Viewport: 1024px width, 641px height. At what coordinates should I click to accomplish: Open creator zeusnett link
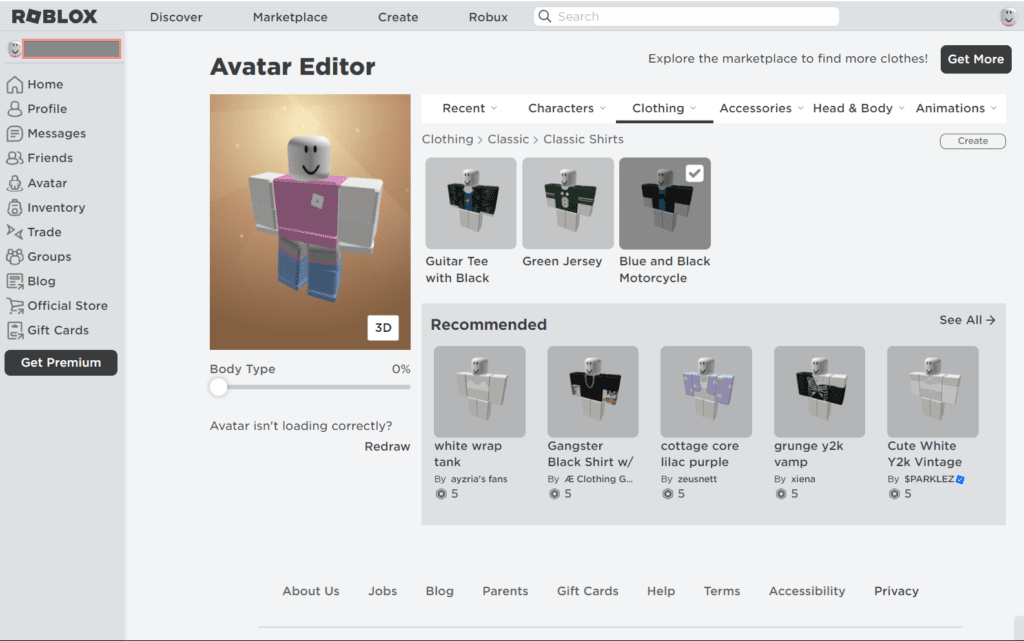point(697,479)
